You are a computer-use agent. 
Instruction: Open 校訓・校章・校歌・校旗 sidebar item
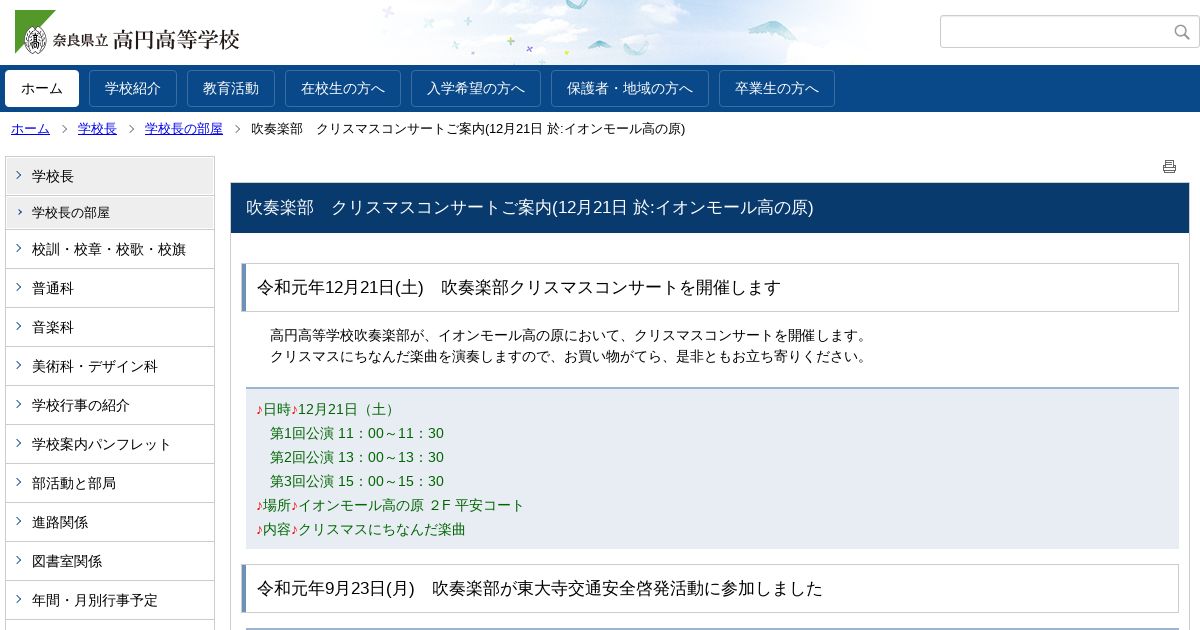pos(110,249)
